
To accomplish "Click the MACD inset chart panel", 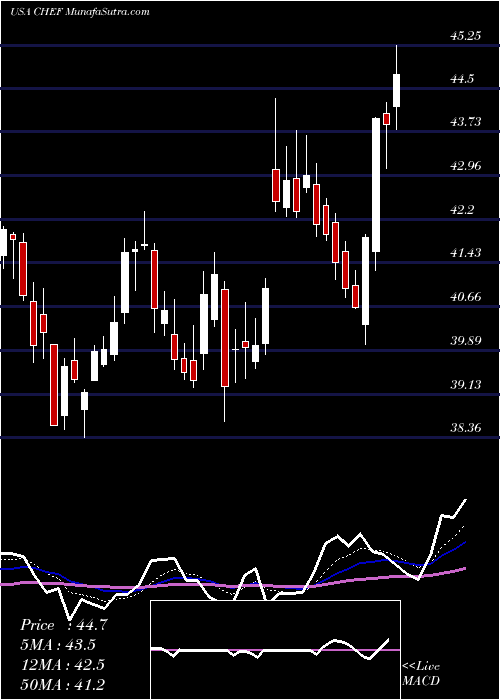I will [275, 650].
